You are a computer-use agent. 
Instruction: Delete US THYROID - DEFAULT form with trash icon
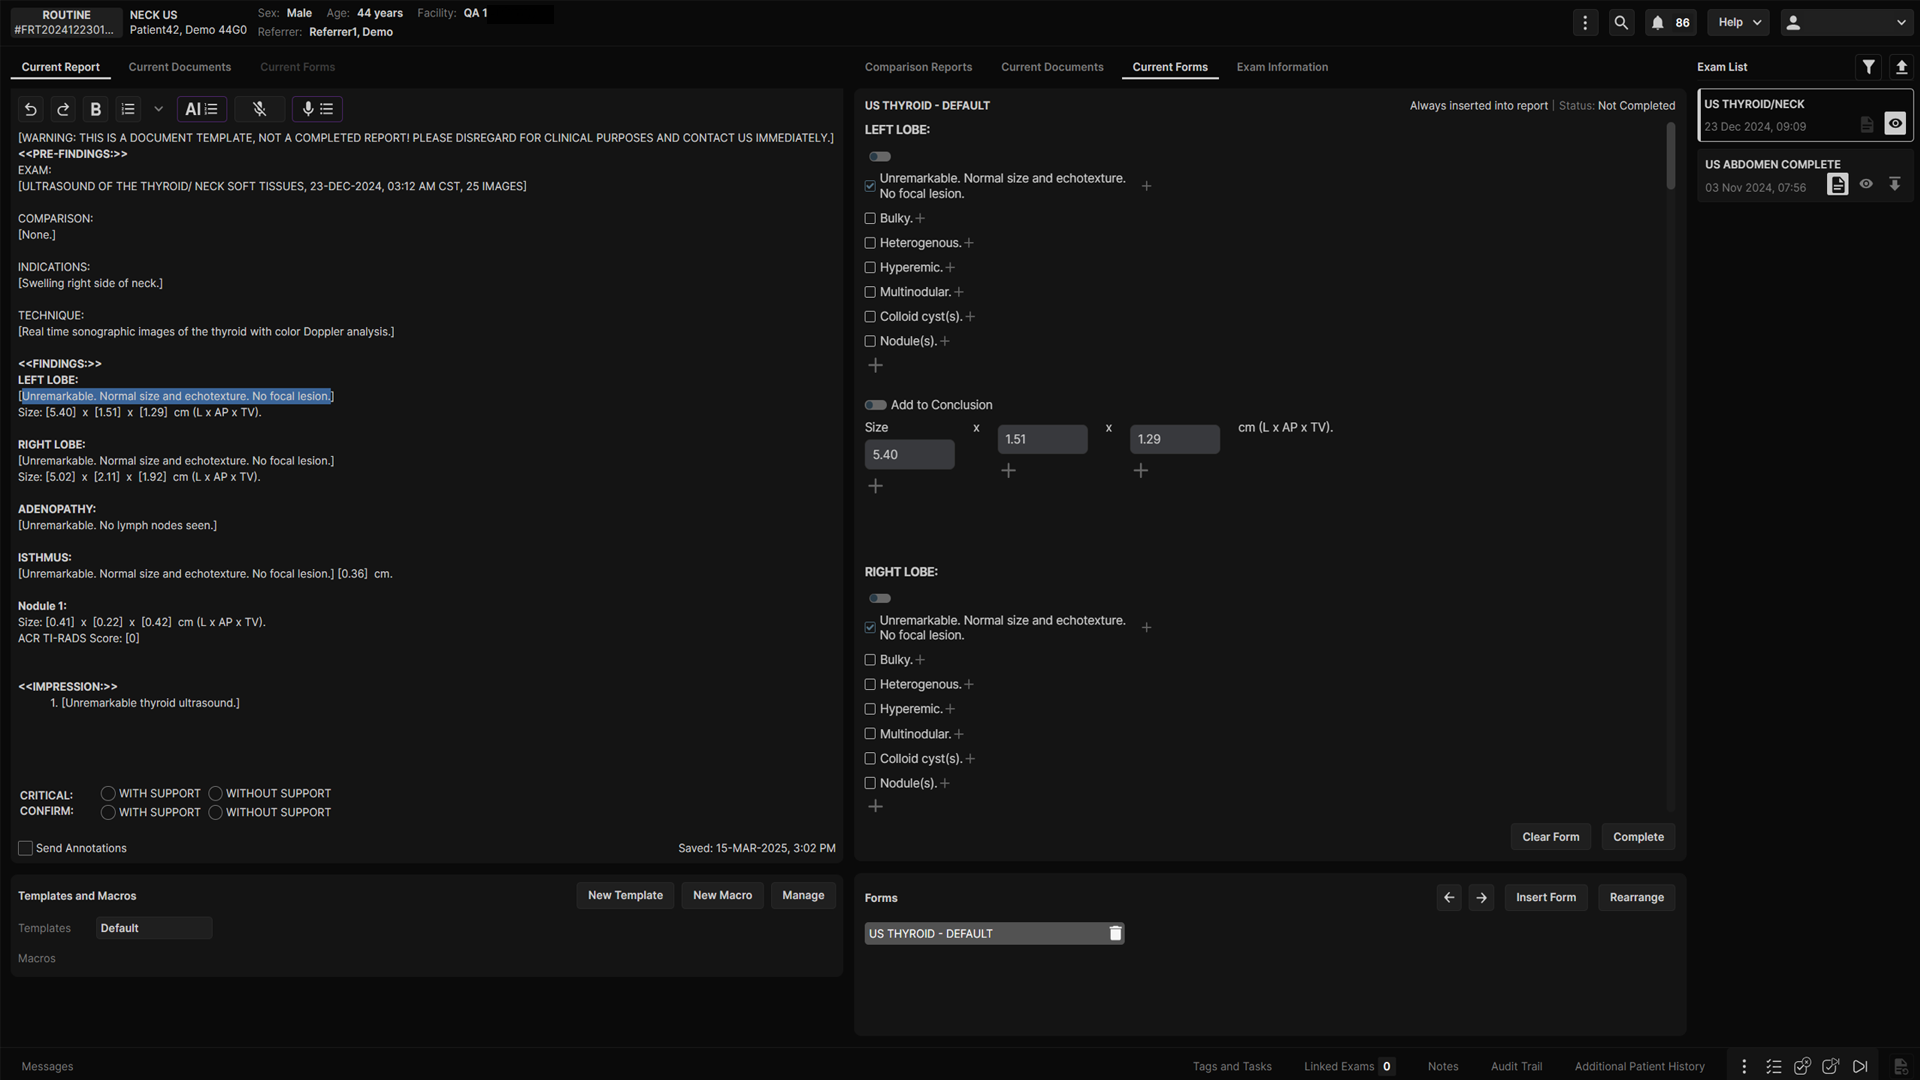(1115, 933)
